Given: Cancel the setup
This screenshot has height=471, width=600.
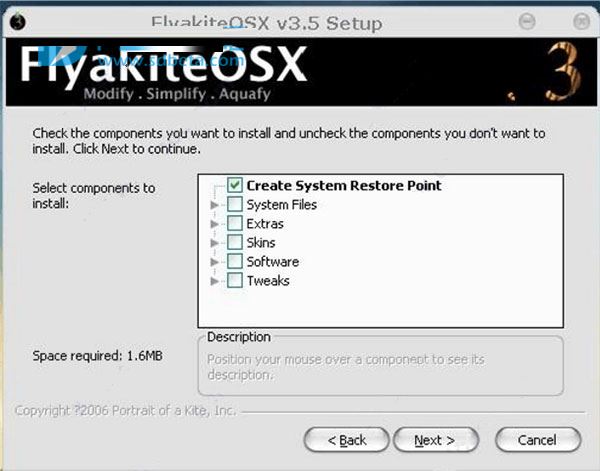Looking at the screenshot, I should [538, 440].
